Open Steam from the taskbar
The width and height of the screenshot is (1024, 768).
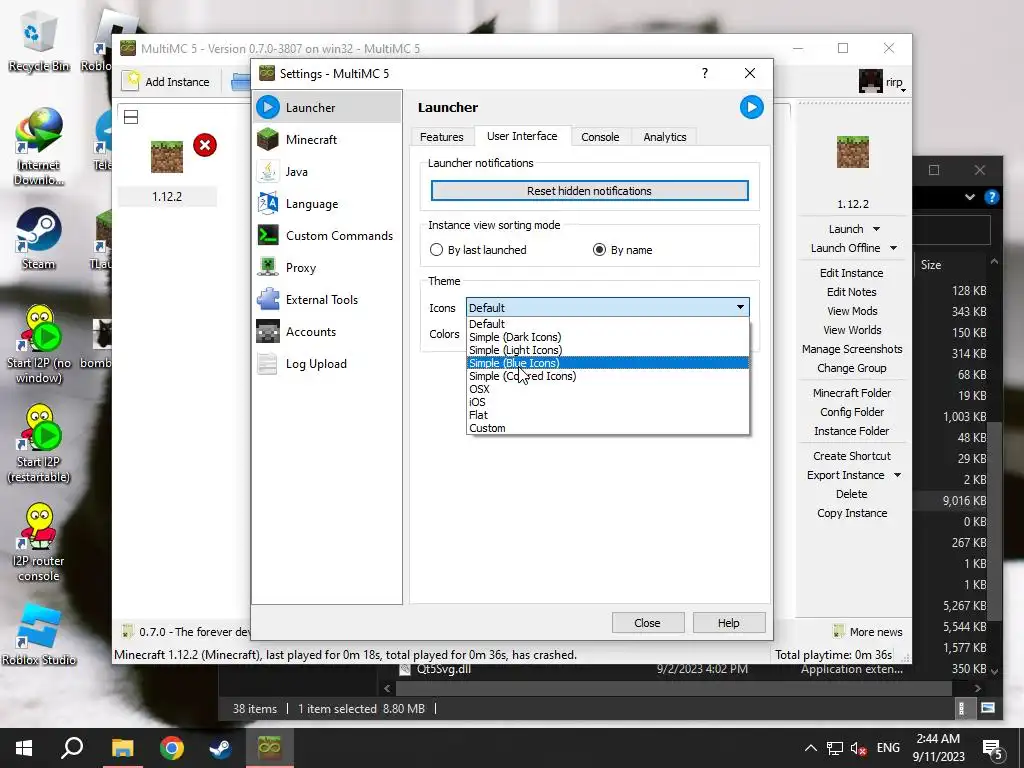tap(220, 748)
